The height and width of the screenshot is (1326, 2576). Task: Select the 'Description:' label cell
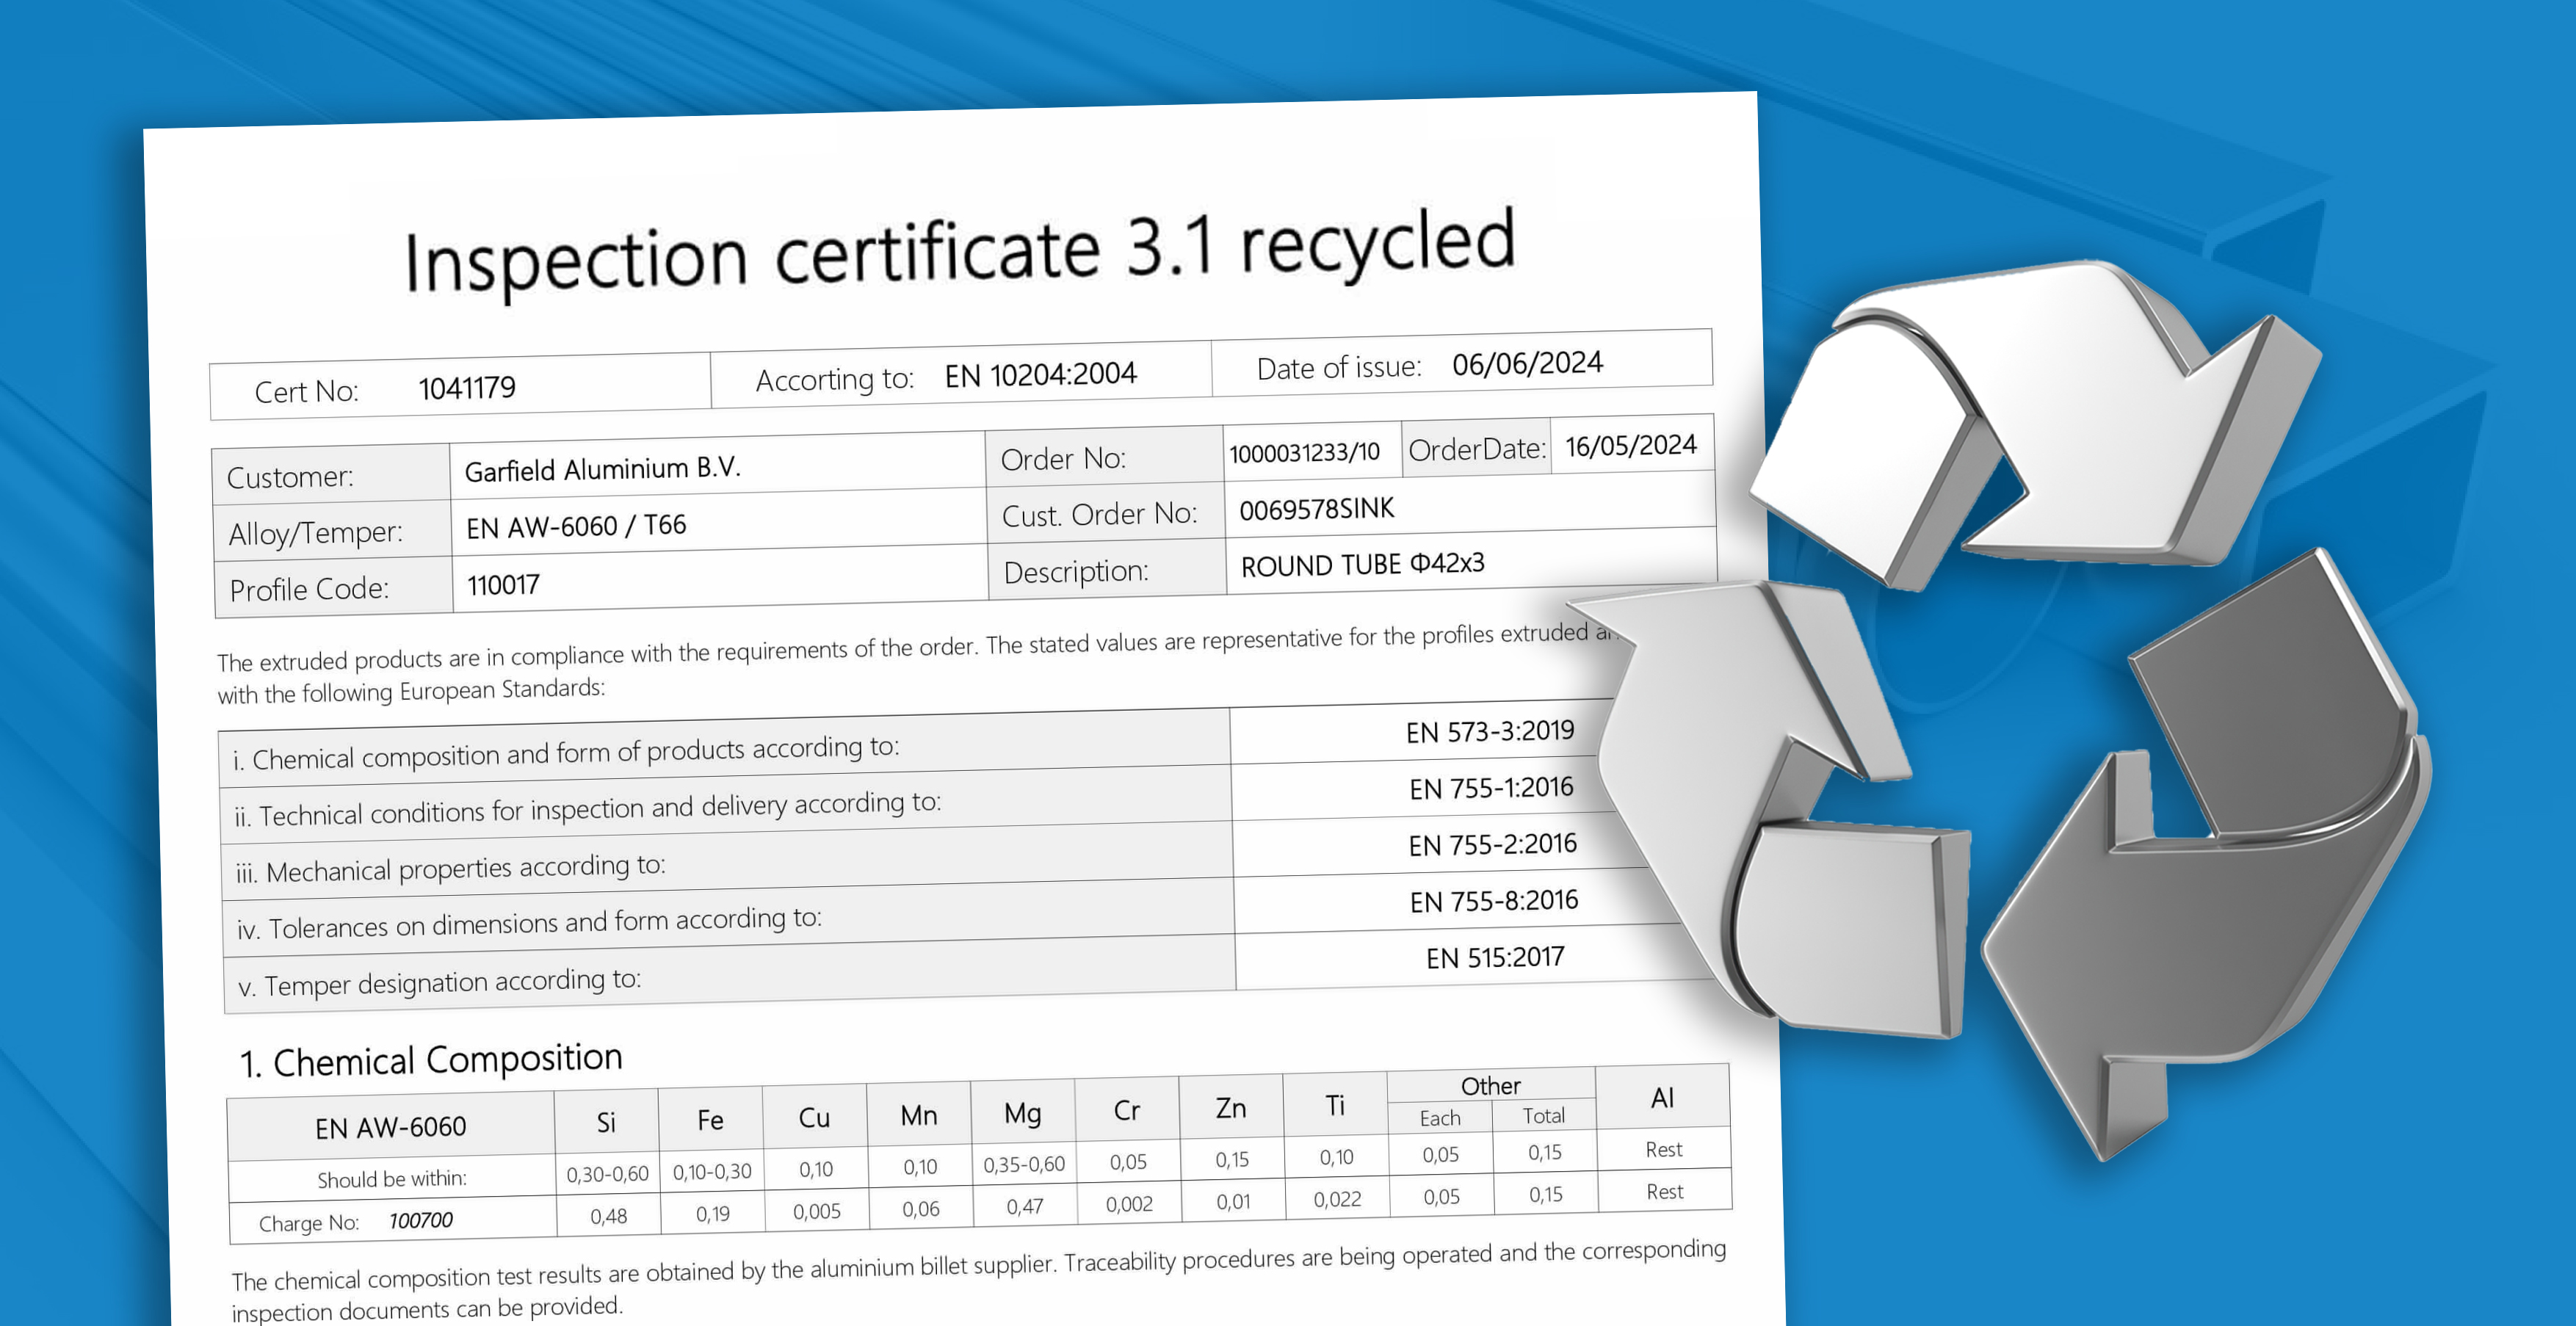coord(1107,570)
